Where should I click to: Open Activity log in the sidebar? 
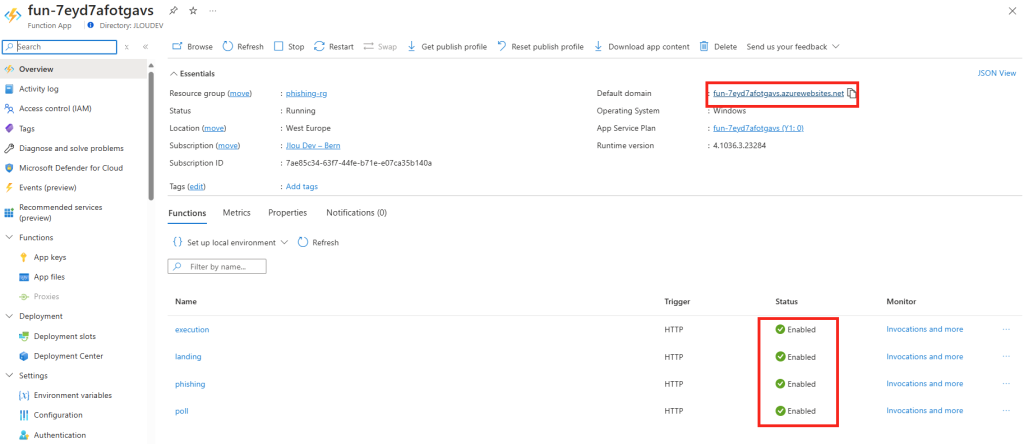pyautogui.click(x=74, y=89)
